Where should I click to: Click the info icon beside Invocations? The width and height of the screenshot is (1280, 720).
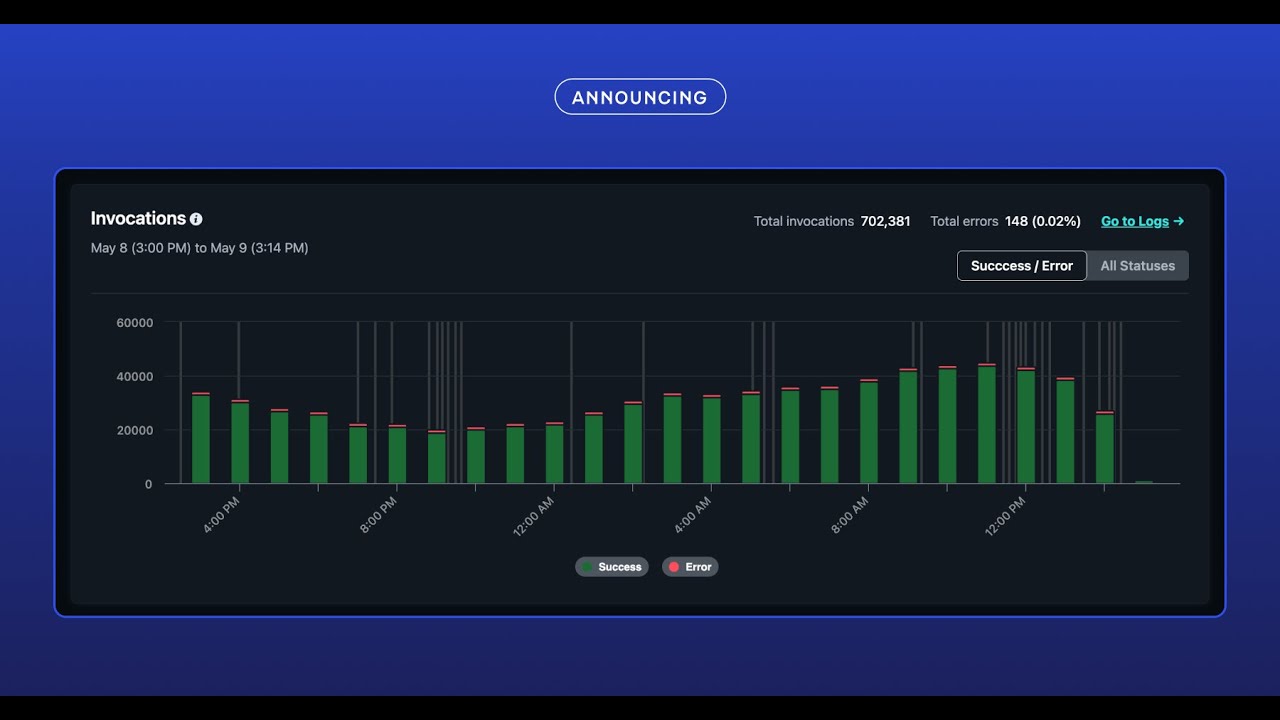[196, 219]
